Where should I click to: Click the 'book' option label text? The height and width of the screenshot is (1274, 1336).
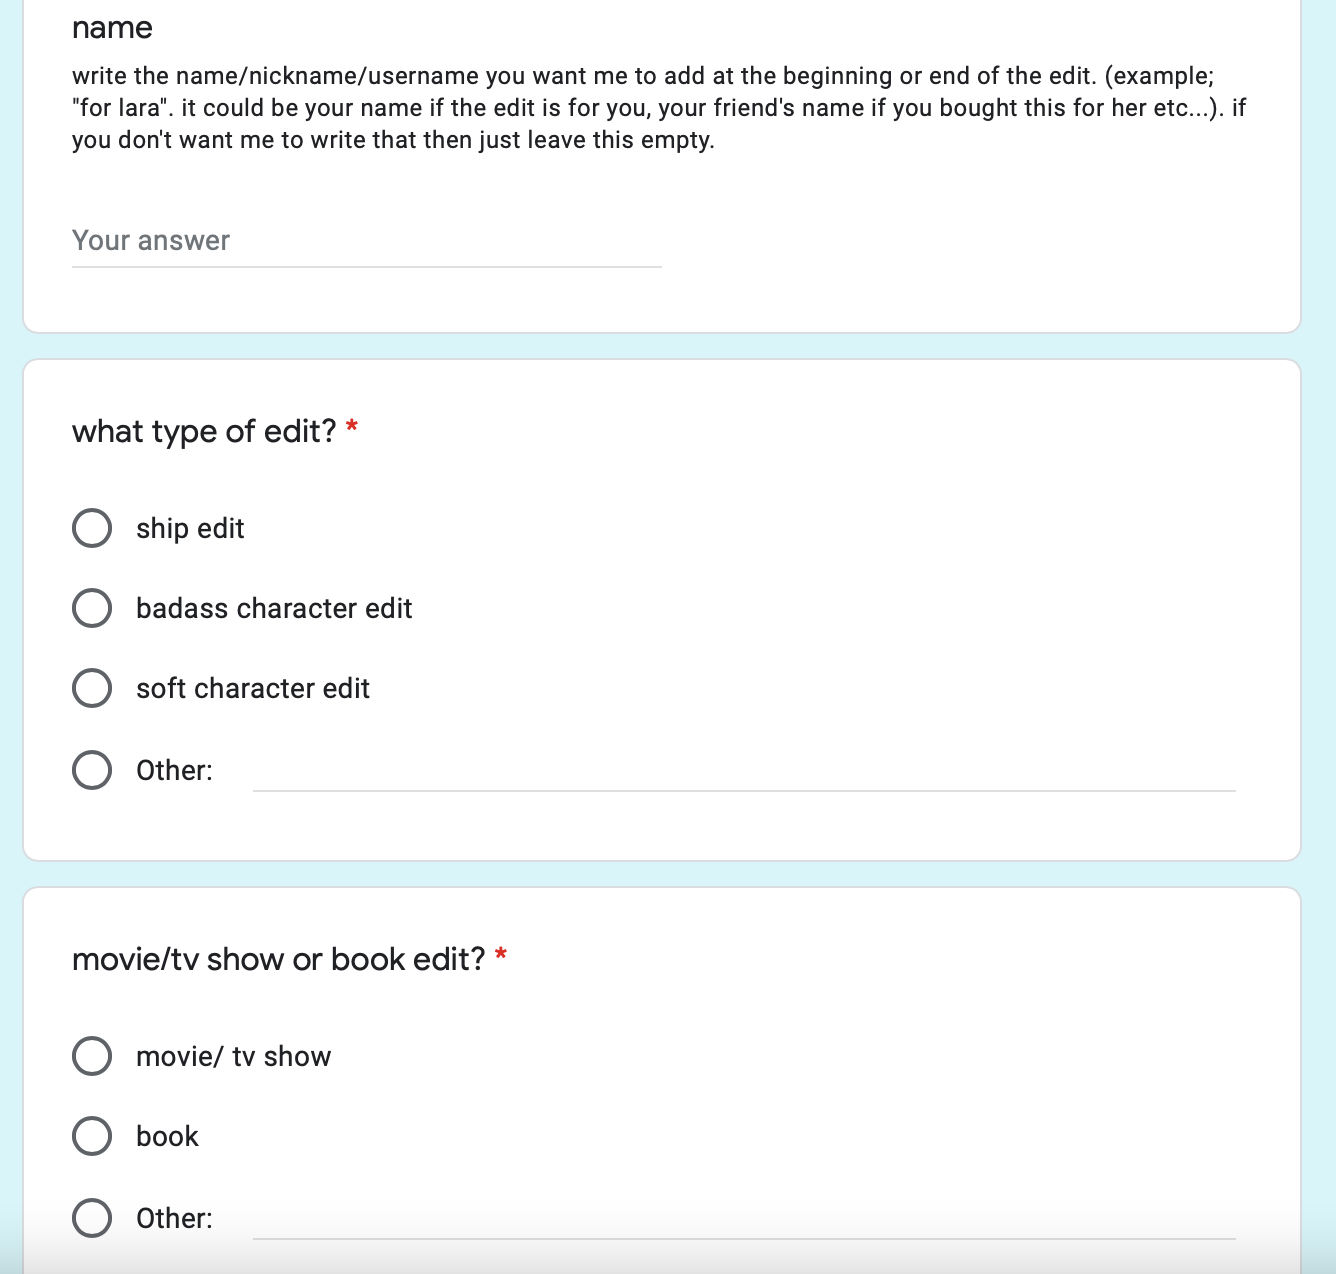pos(167,1136)
